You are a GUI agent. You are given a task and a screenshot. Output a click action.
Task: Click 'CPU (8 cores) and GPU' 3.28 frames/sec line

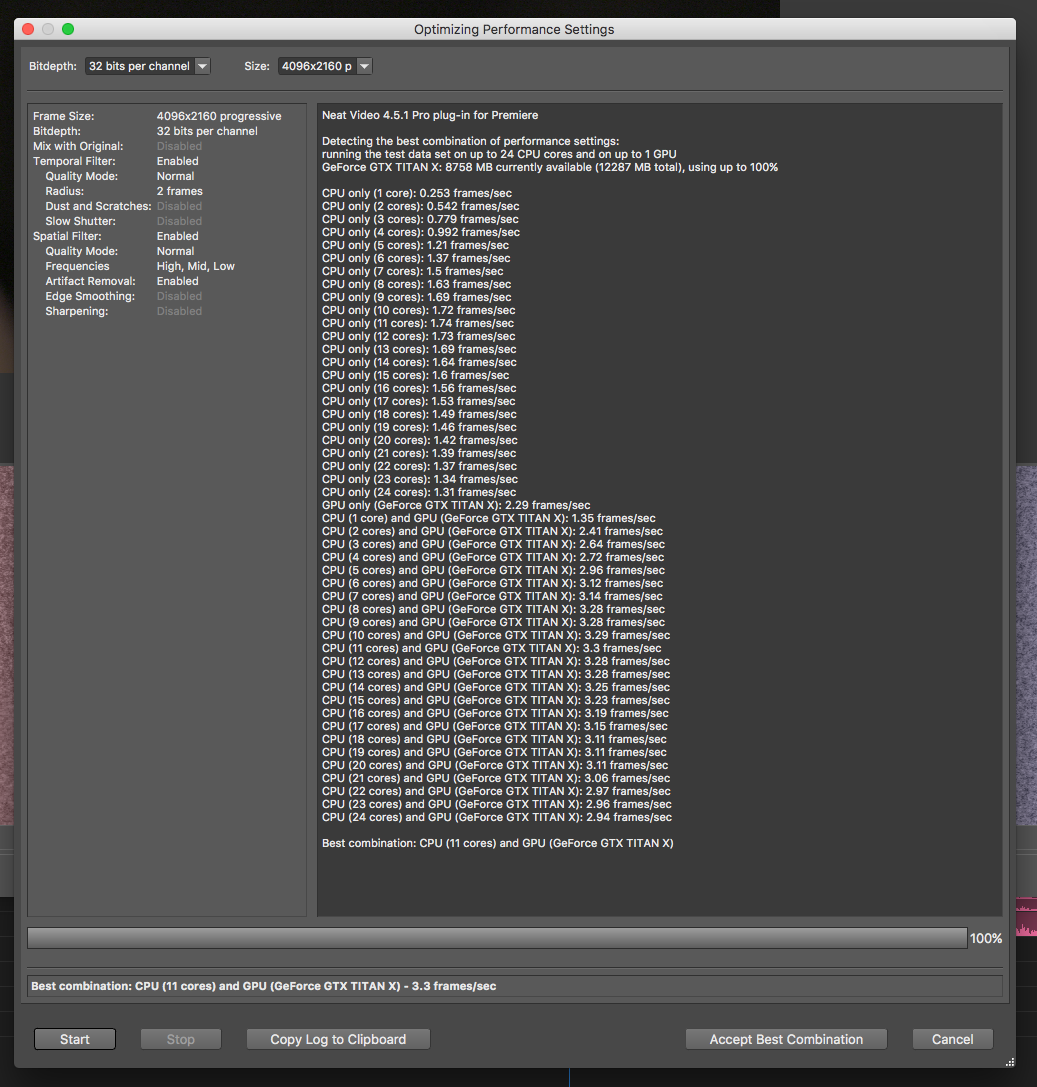click(494, 609)
